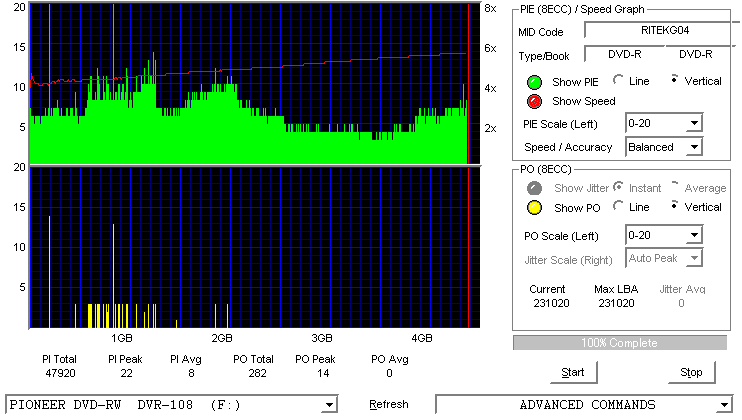Click the first DVD-R Type/Book field
742x420 pixels.
point(625,54)
